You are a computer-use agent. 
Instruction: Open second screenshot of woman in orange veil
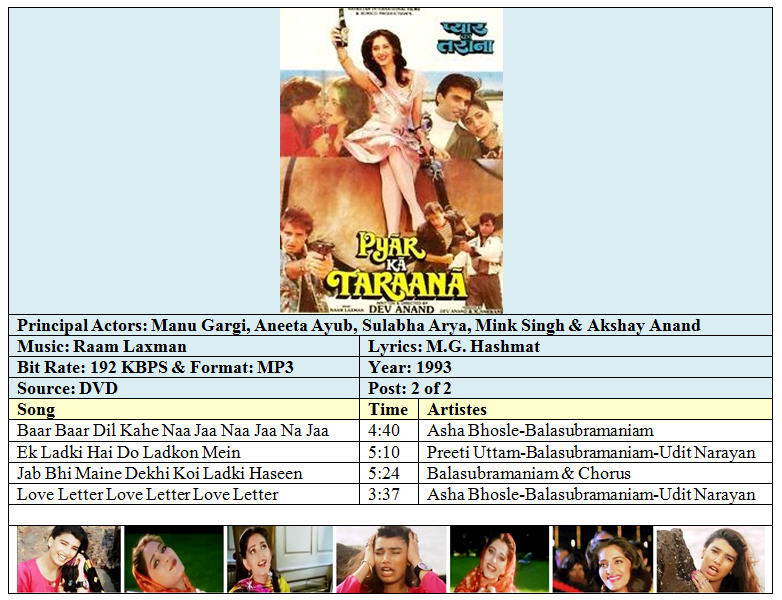pos(174,559)
